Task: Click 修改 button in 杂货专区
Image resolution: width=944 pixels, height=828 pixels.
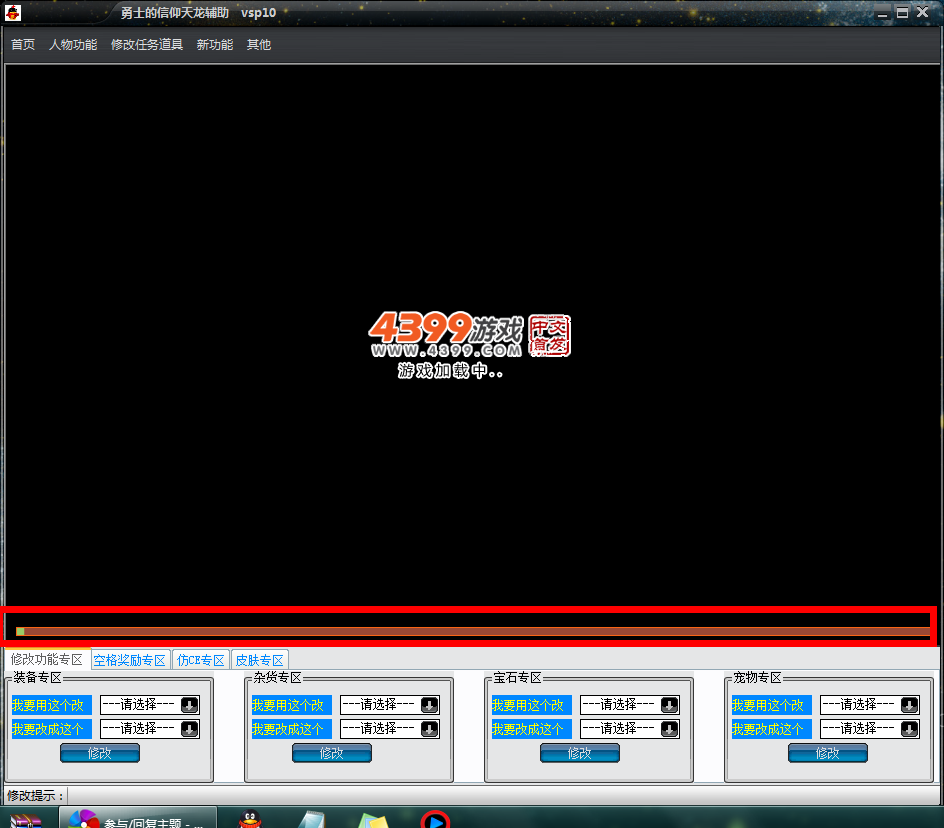Action: pos(332,753)
